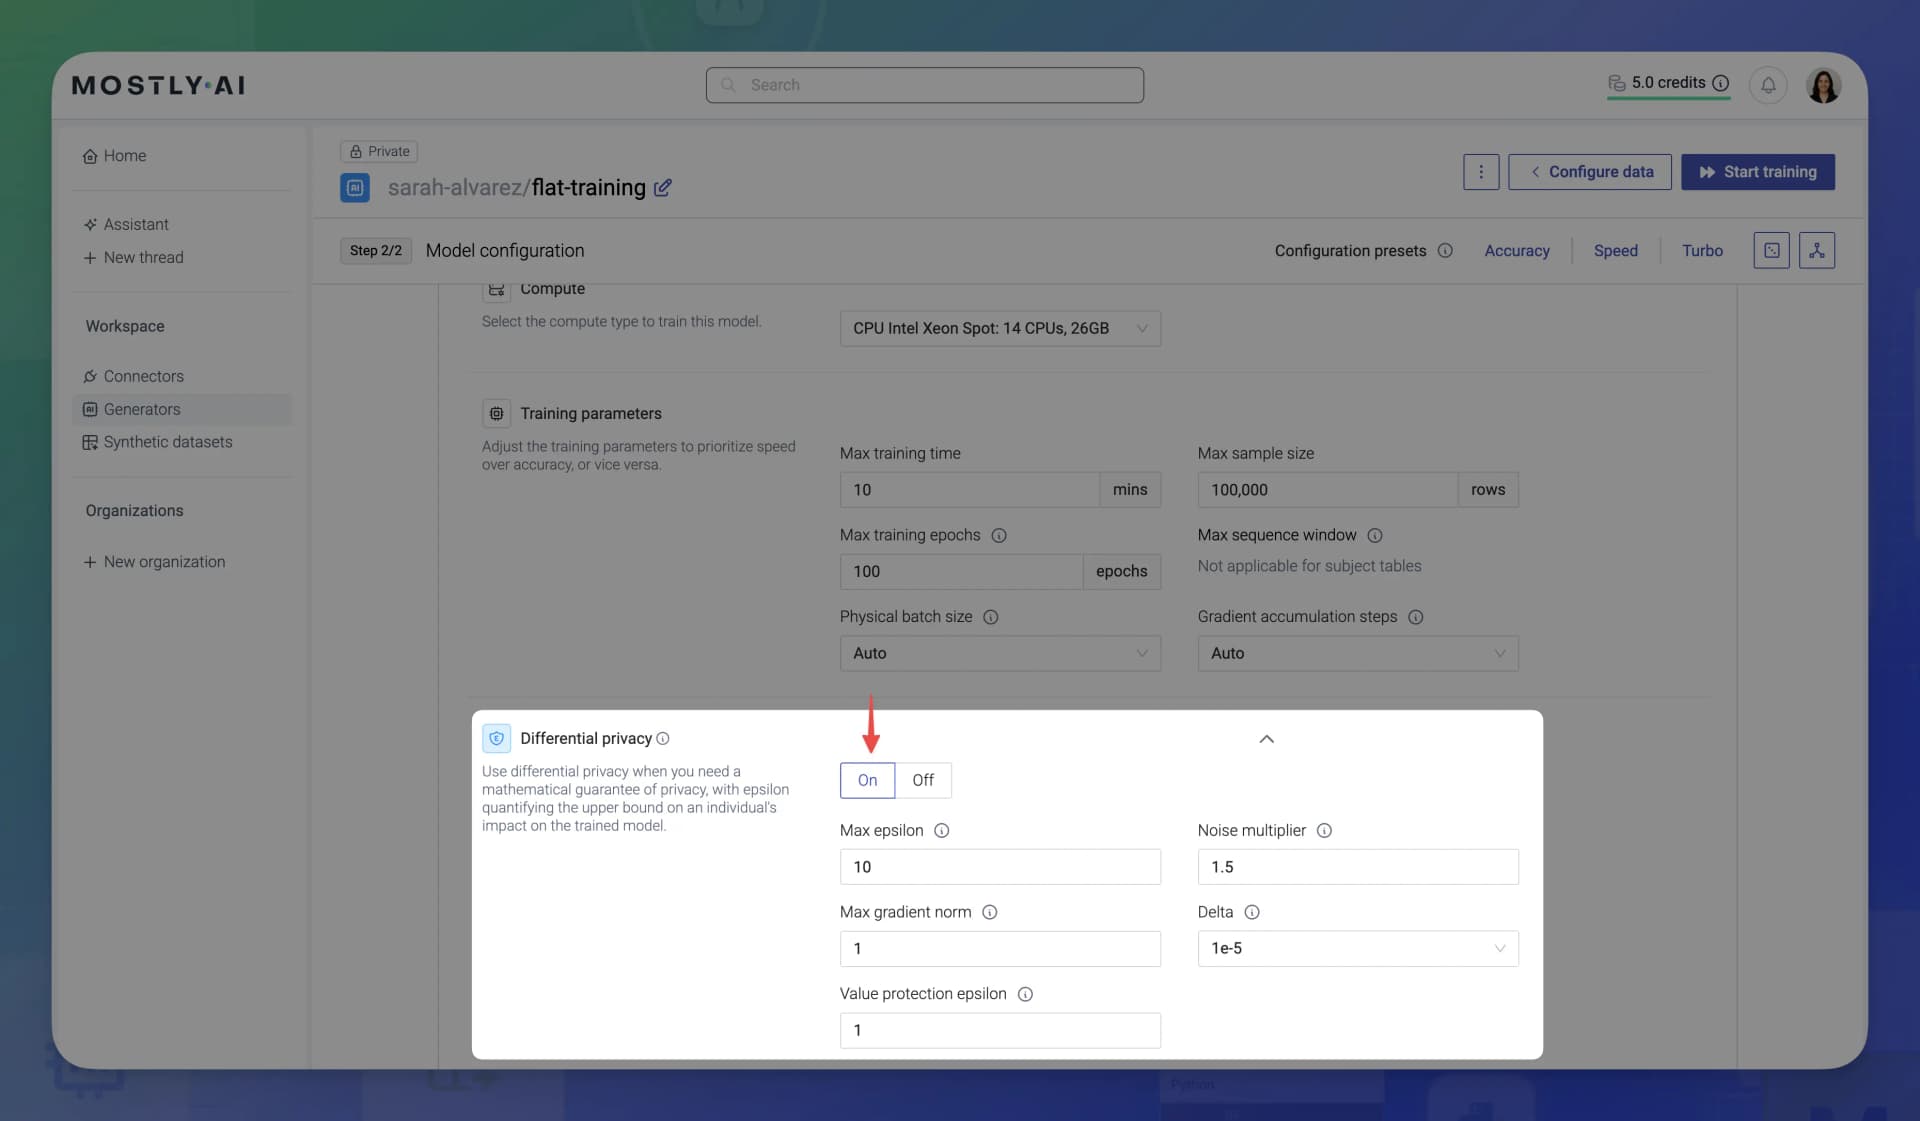This screenshot has width=1920, height=1121.
Task: Open the Compute type dropdown
Action: click(x=999, y=329)
